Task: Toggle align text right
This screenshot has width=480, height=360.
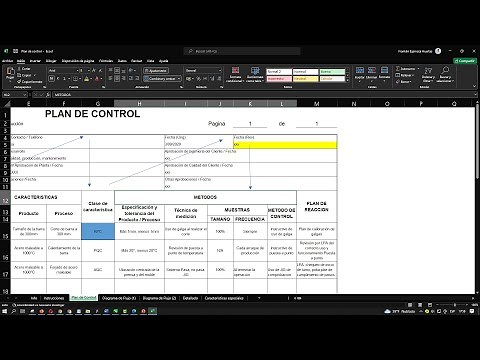Action: tap(123, 79)
